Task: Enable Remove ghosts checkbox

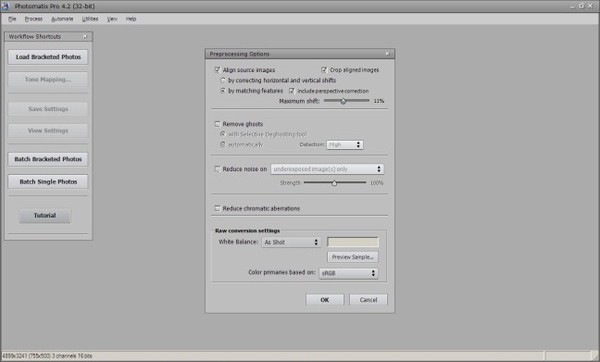Action: pyautogui.click(x=217, y=124)
